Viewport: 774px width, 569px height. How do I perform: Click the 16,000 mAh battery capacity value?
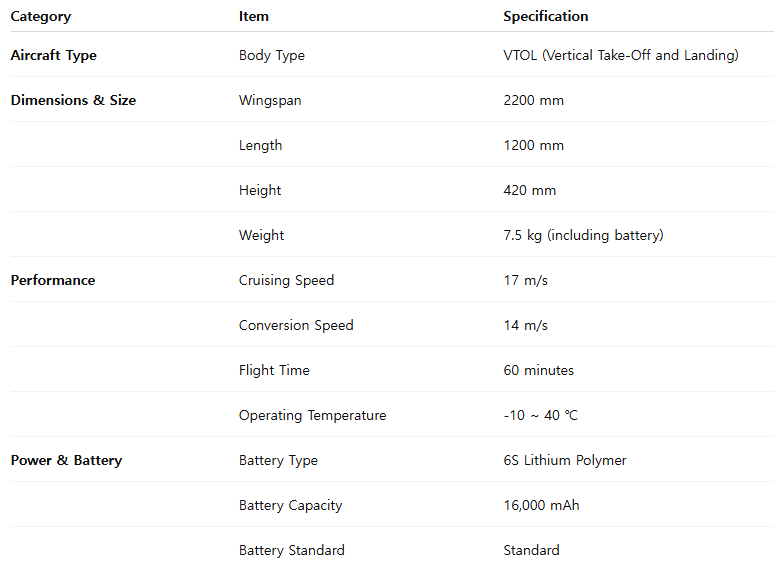542,505
